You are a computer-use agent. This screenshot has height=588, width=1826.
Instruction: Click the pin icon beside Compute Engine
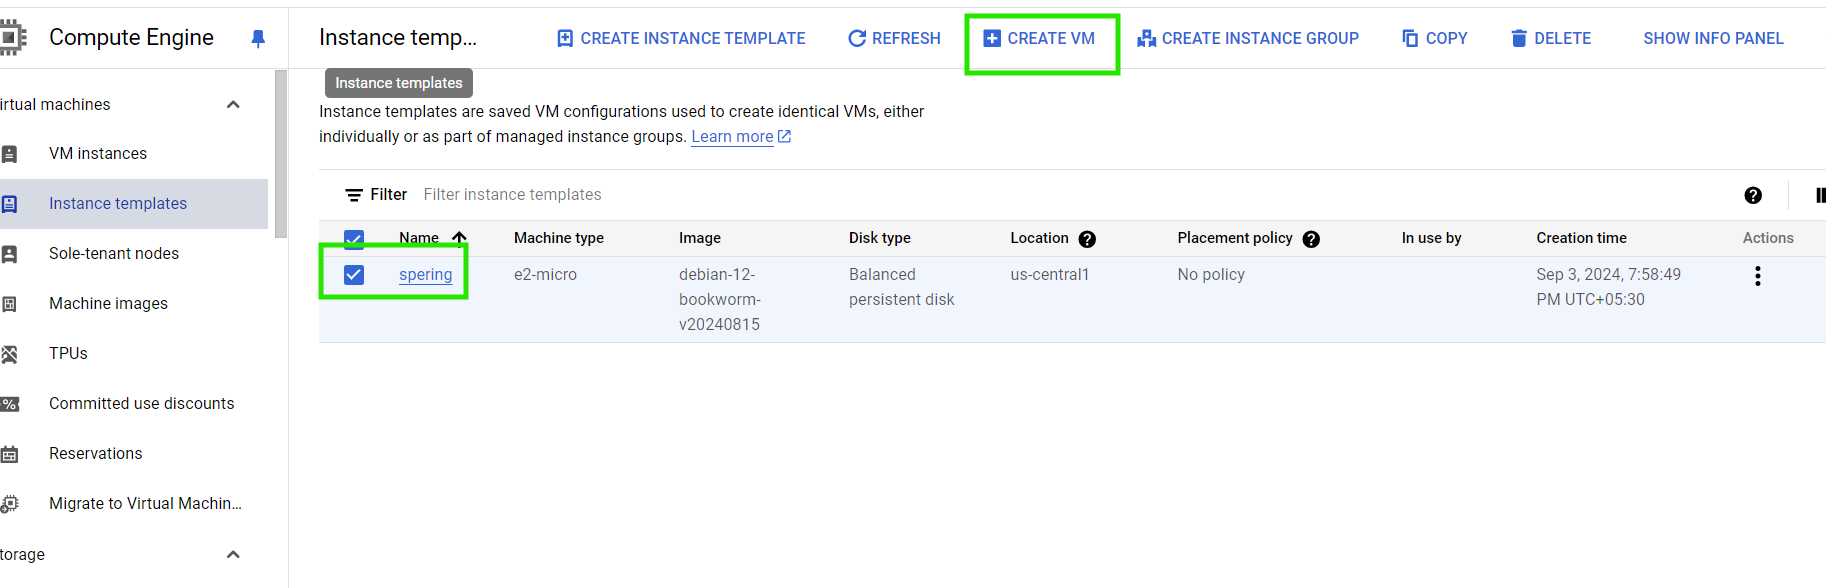(258, 38)
